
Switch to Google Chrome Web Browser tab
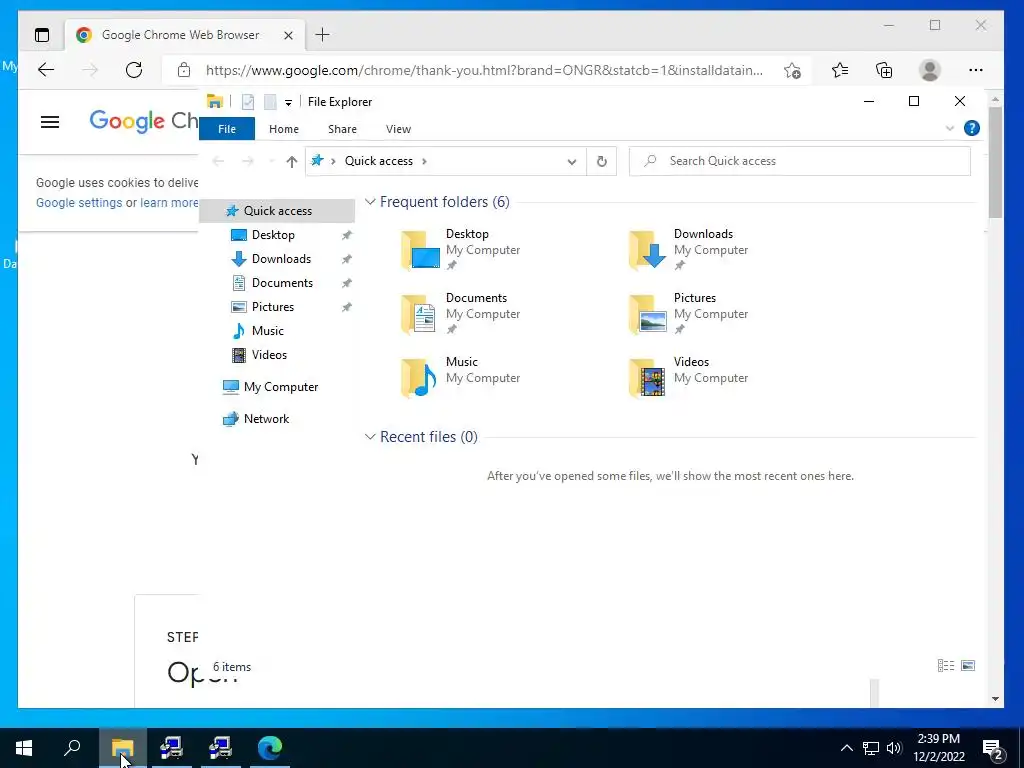181,35
